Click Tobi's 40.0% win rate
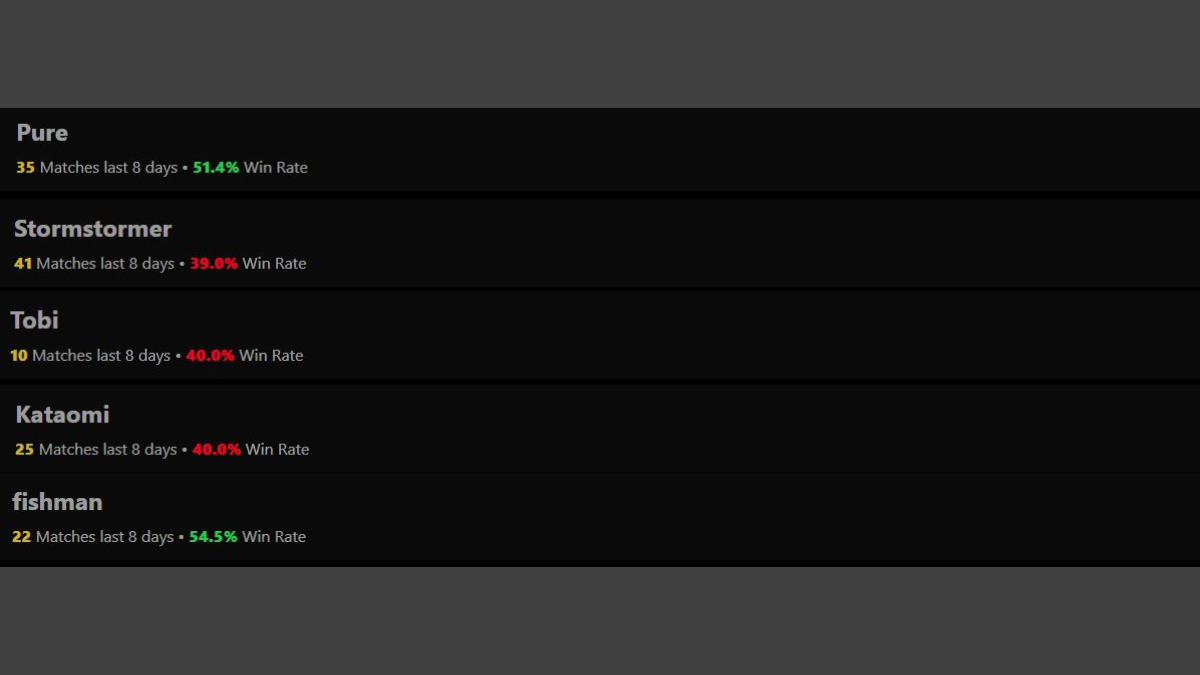 210,356
